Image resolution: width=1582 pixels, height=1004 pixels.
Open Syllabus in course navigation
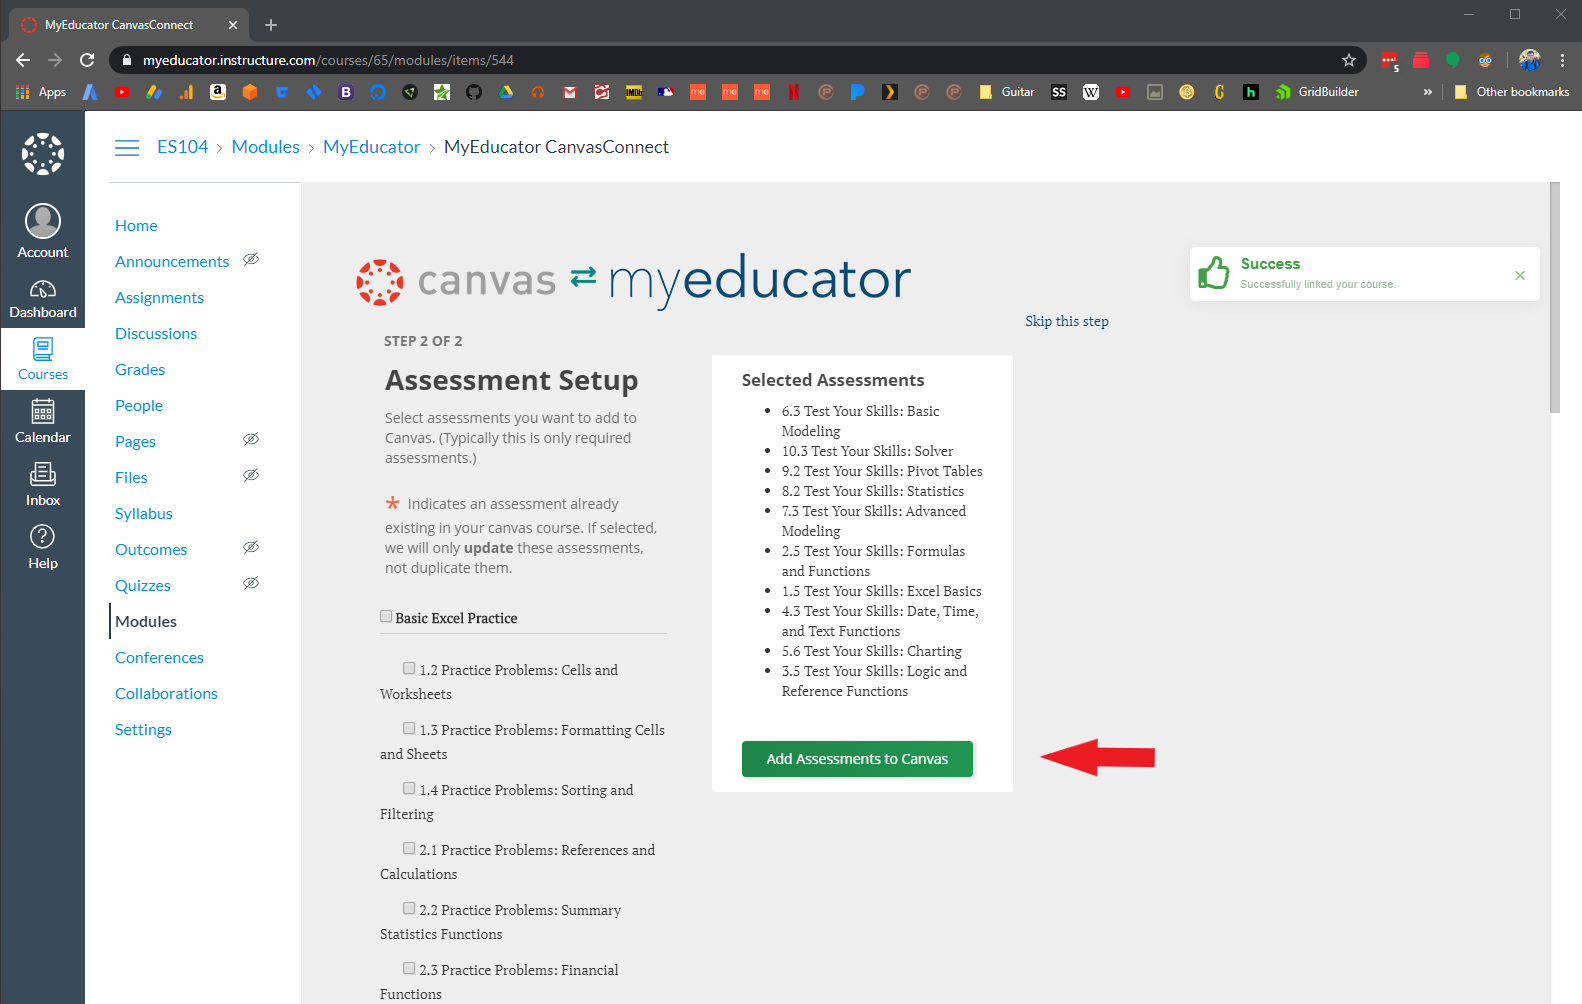(144, 514)
